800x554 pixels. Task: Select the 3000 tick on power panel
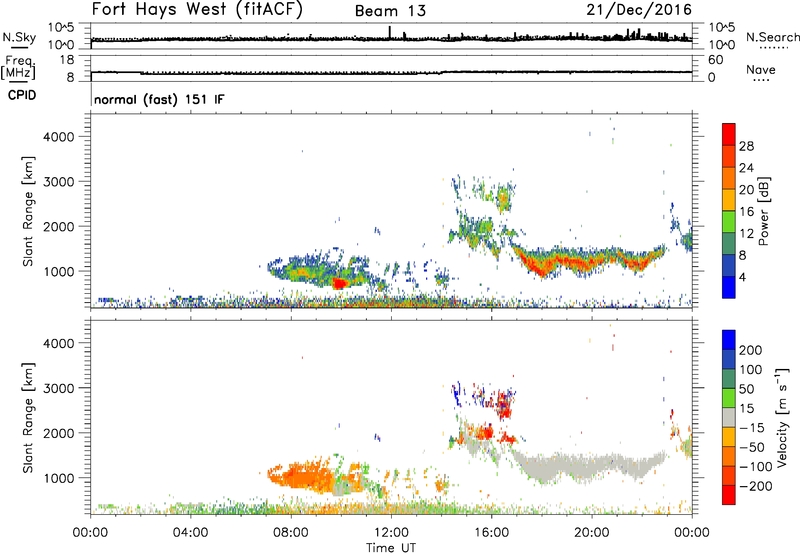[59, 182]
